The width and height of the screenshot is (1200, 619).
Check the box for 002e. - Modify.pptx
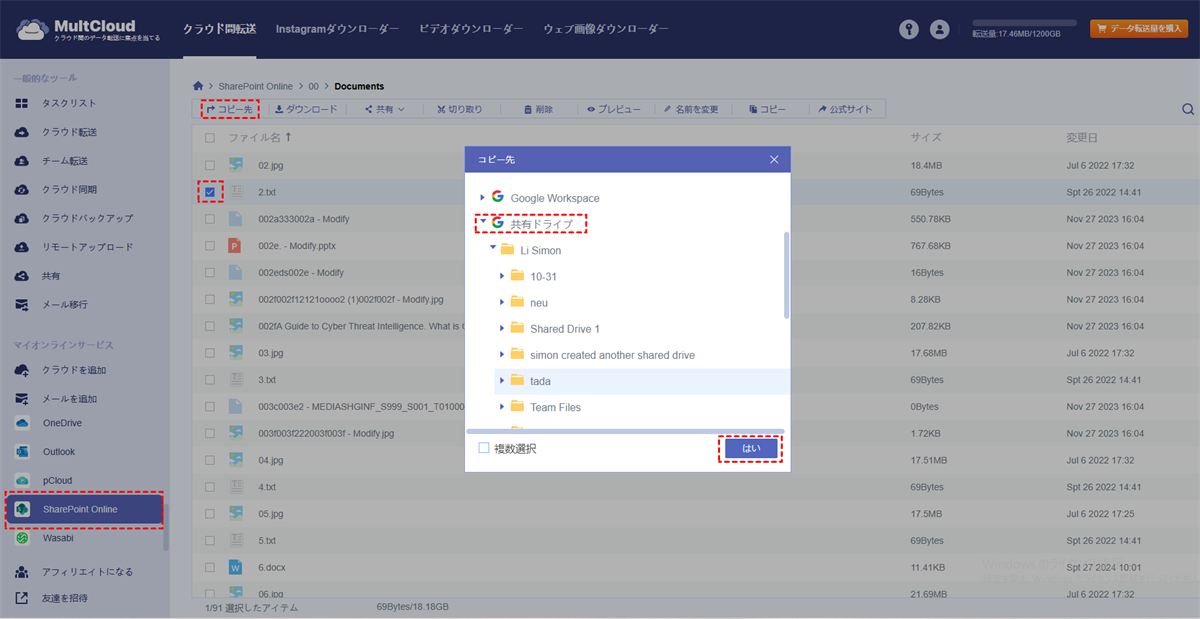coord(210,245)
